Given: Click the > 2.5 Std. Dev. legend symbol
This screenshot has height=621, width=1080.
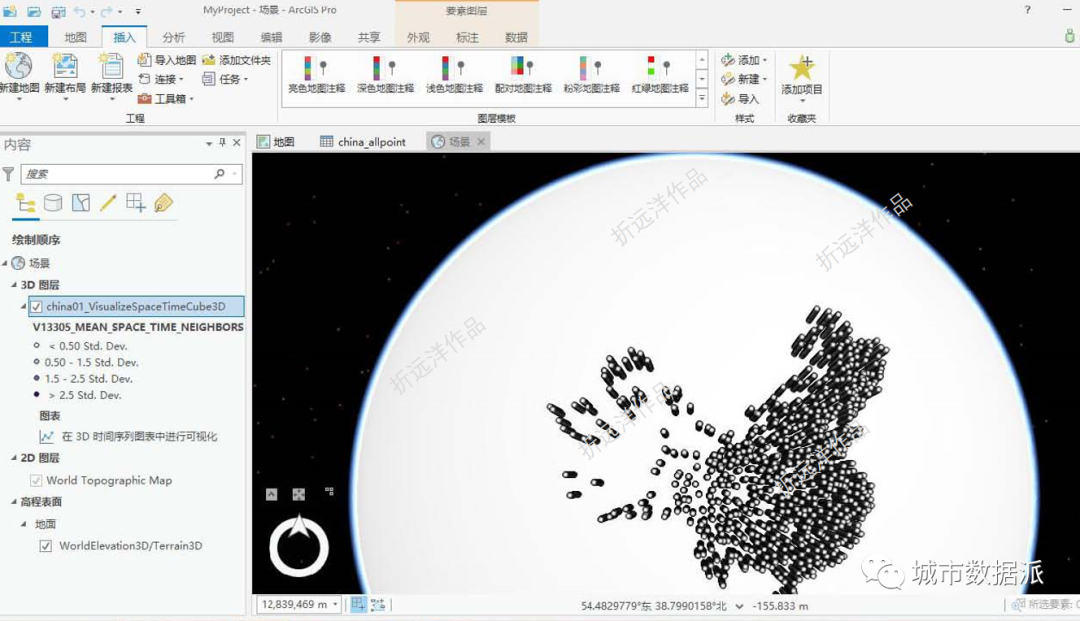Looking at the screenshot, I should pyautogui.click(x=37, y=394).
